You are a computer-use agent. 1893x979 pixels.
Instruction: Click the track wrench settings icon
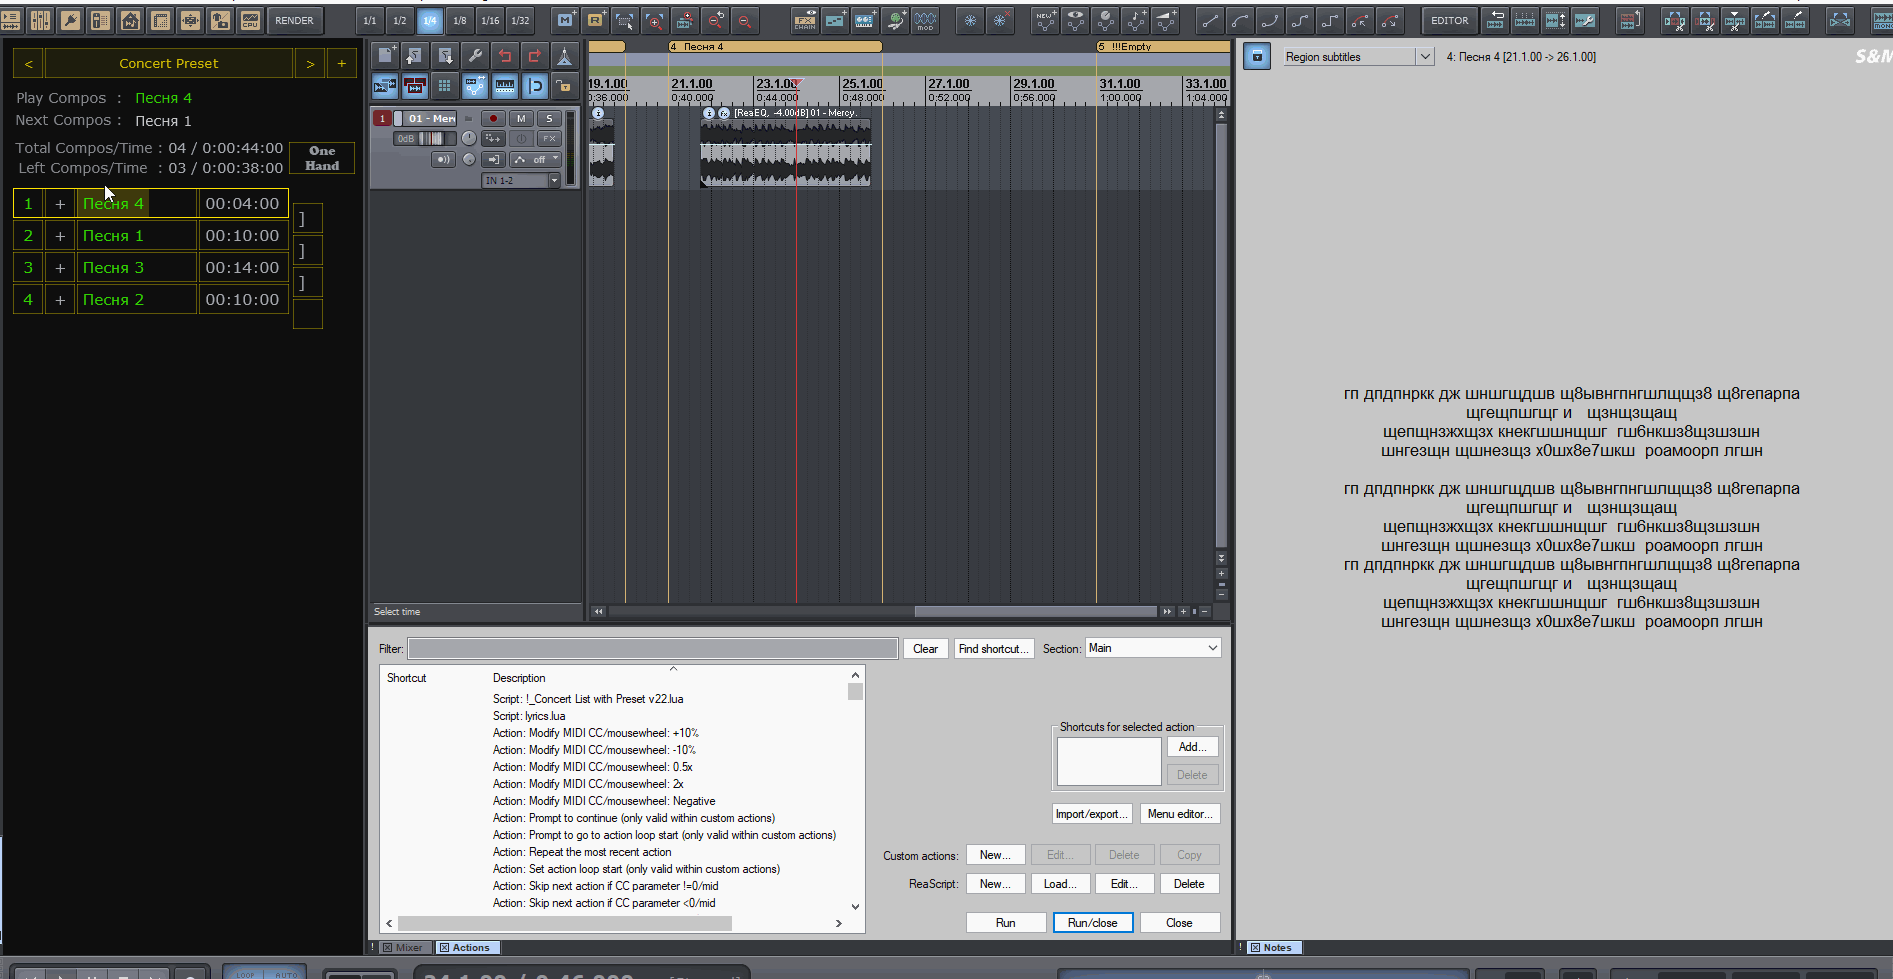coord(475,56)
